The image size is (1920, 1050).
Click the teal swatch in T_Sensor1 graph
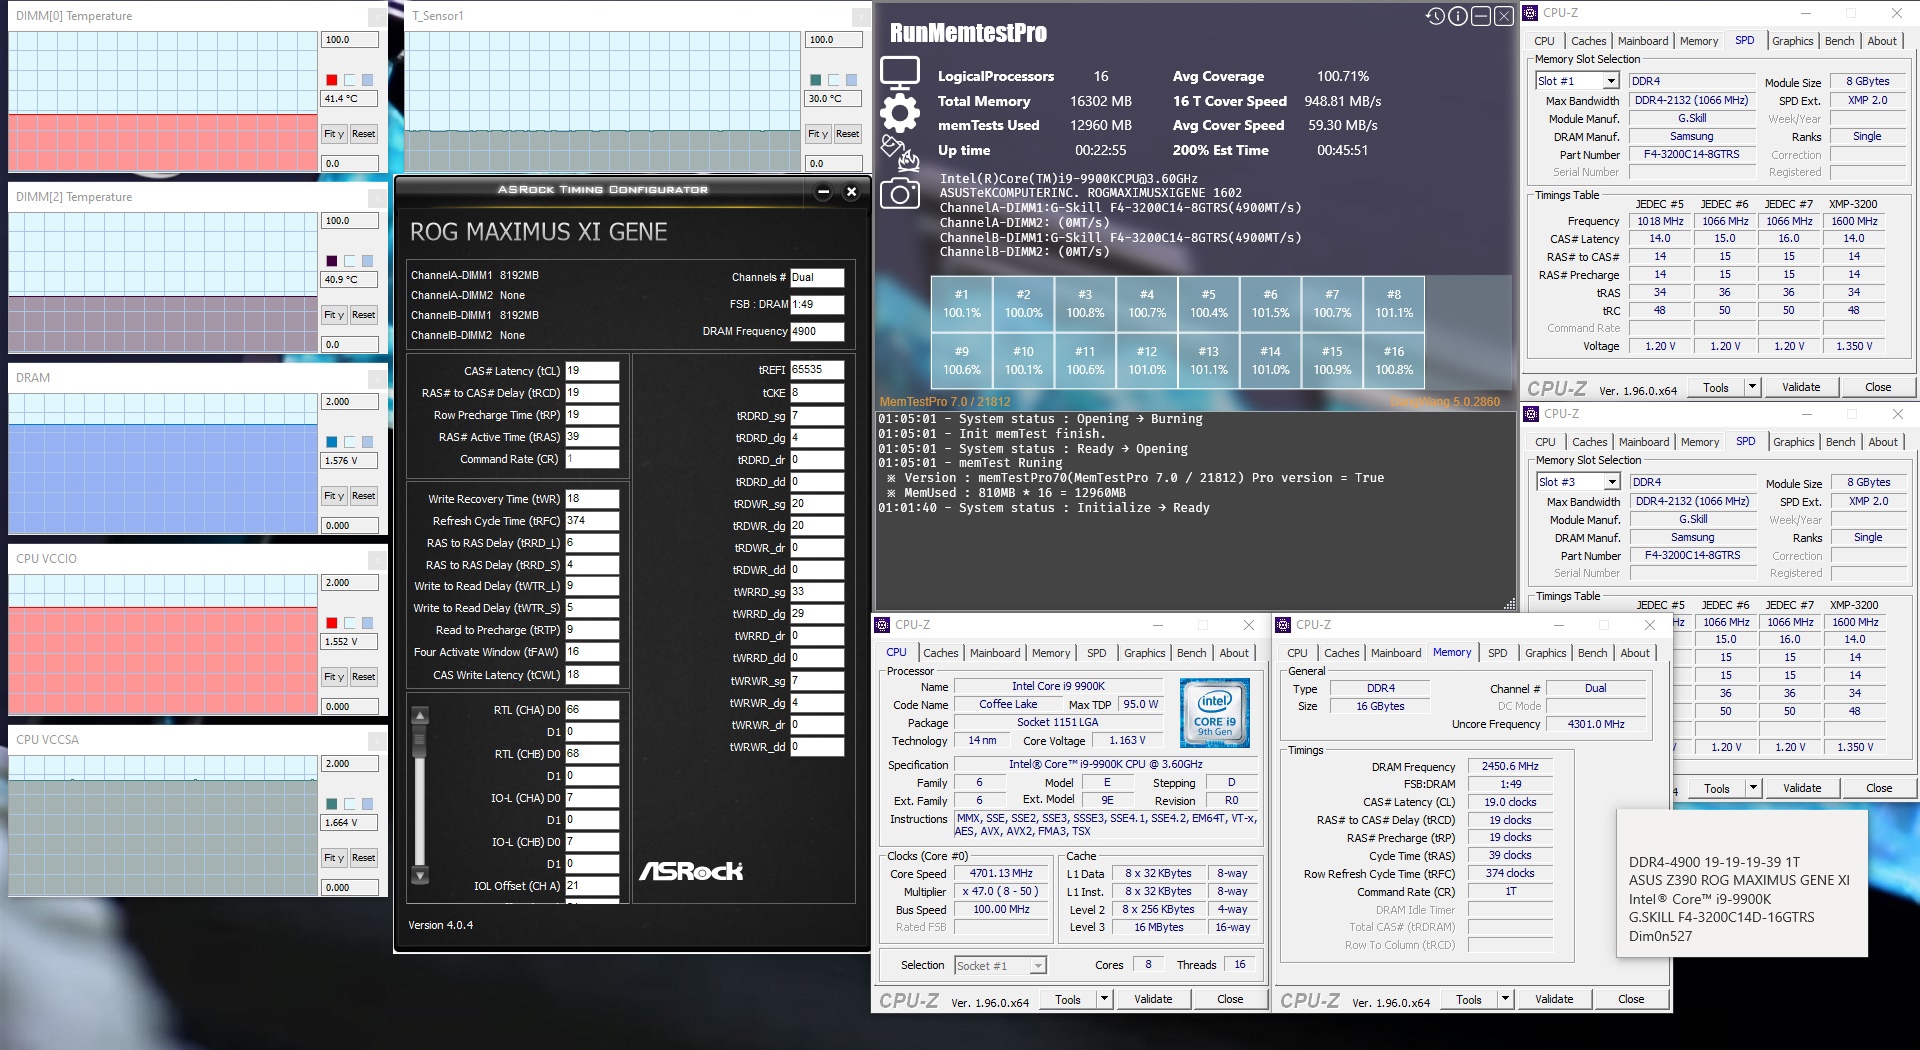pyautogui.click(x=816, y=80)
